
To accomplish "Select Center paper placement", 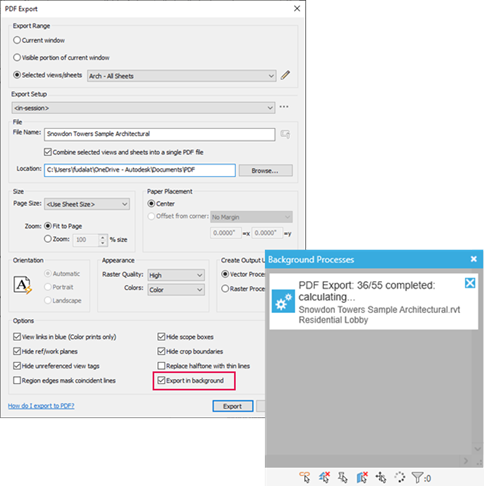I will click(151, 203).
